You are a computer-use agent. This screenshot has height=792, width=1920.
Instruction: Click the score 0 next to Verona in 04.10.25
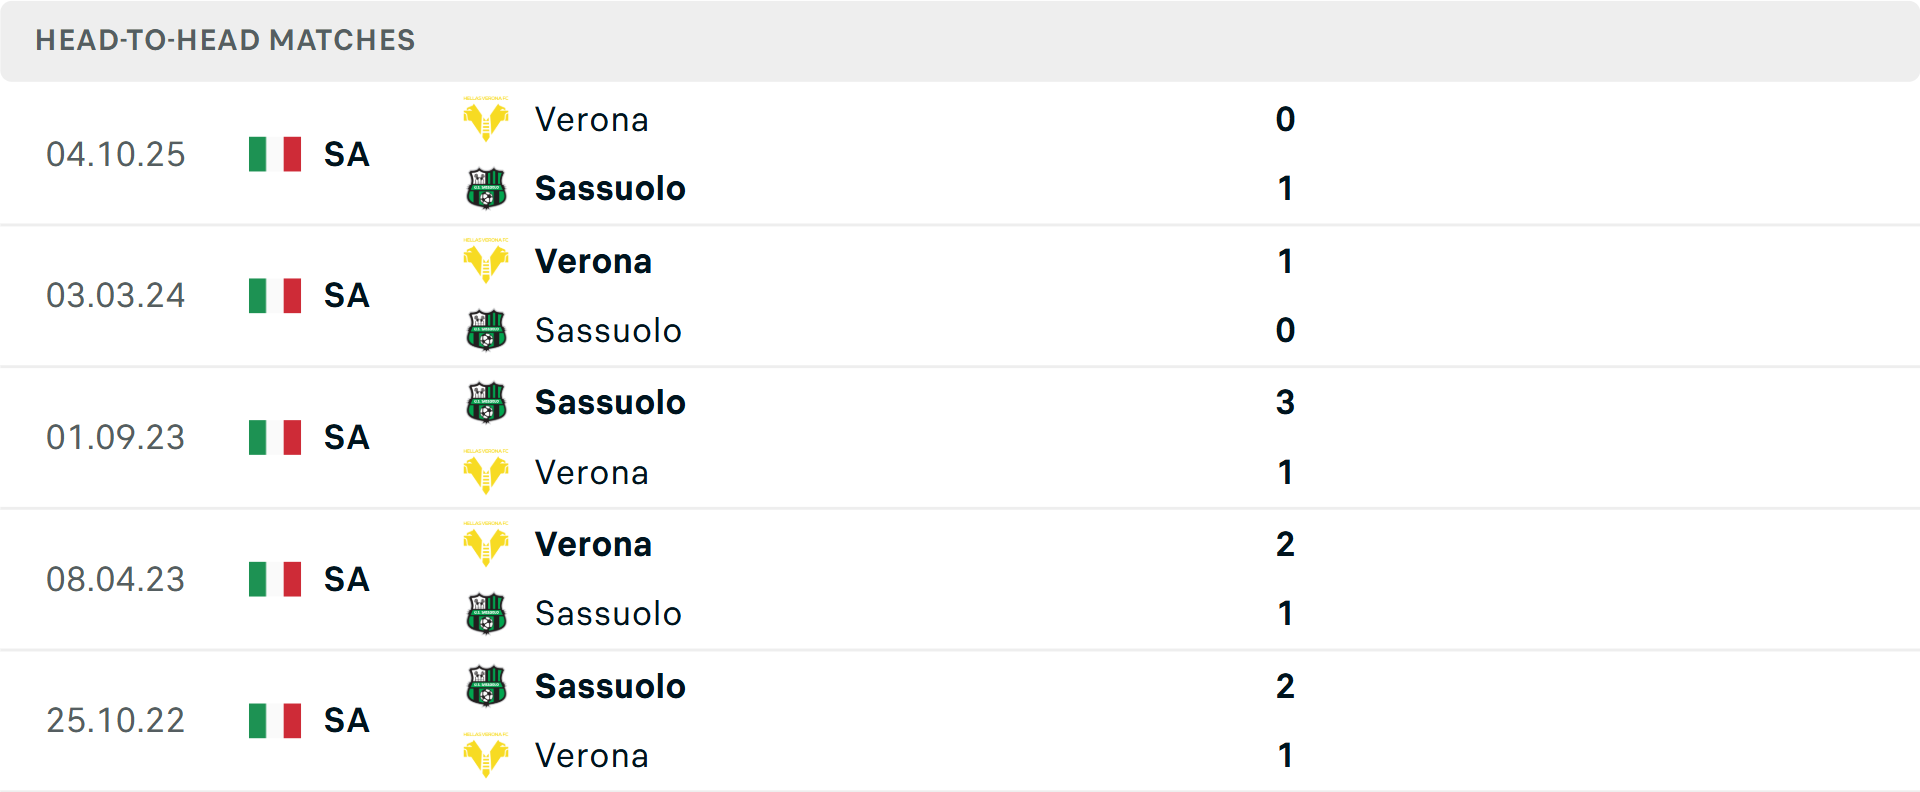click(x=1286, y=119)
